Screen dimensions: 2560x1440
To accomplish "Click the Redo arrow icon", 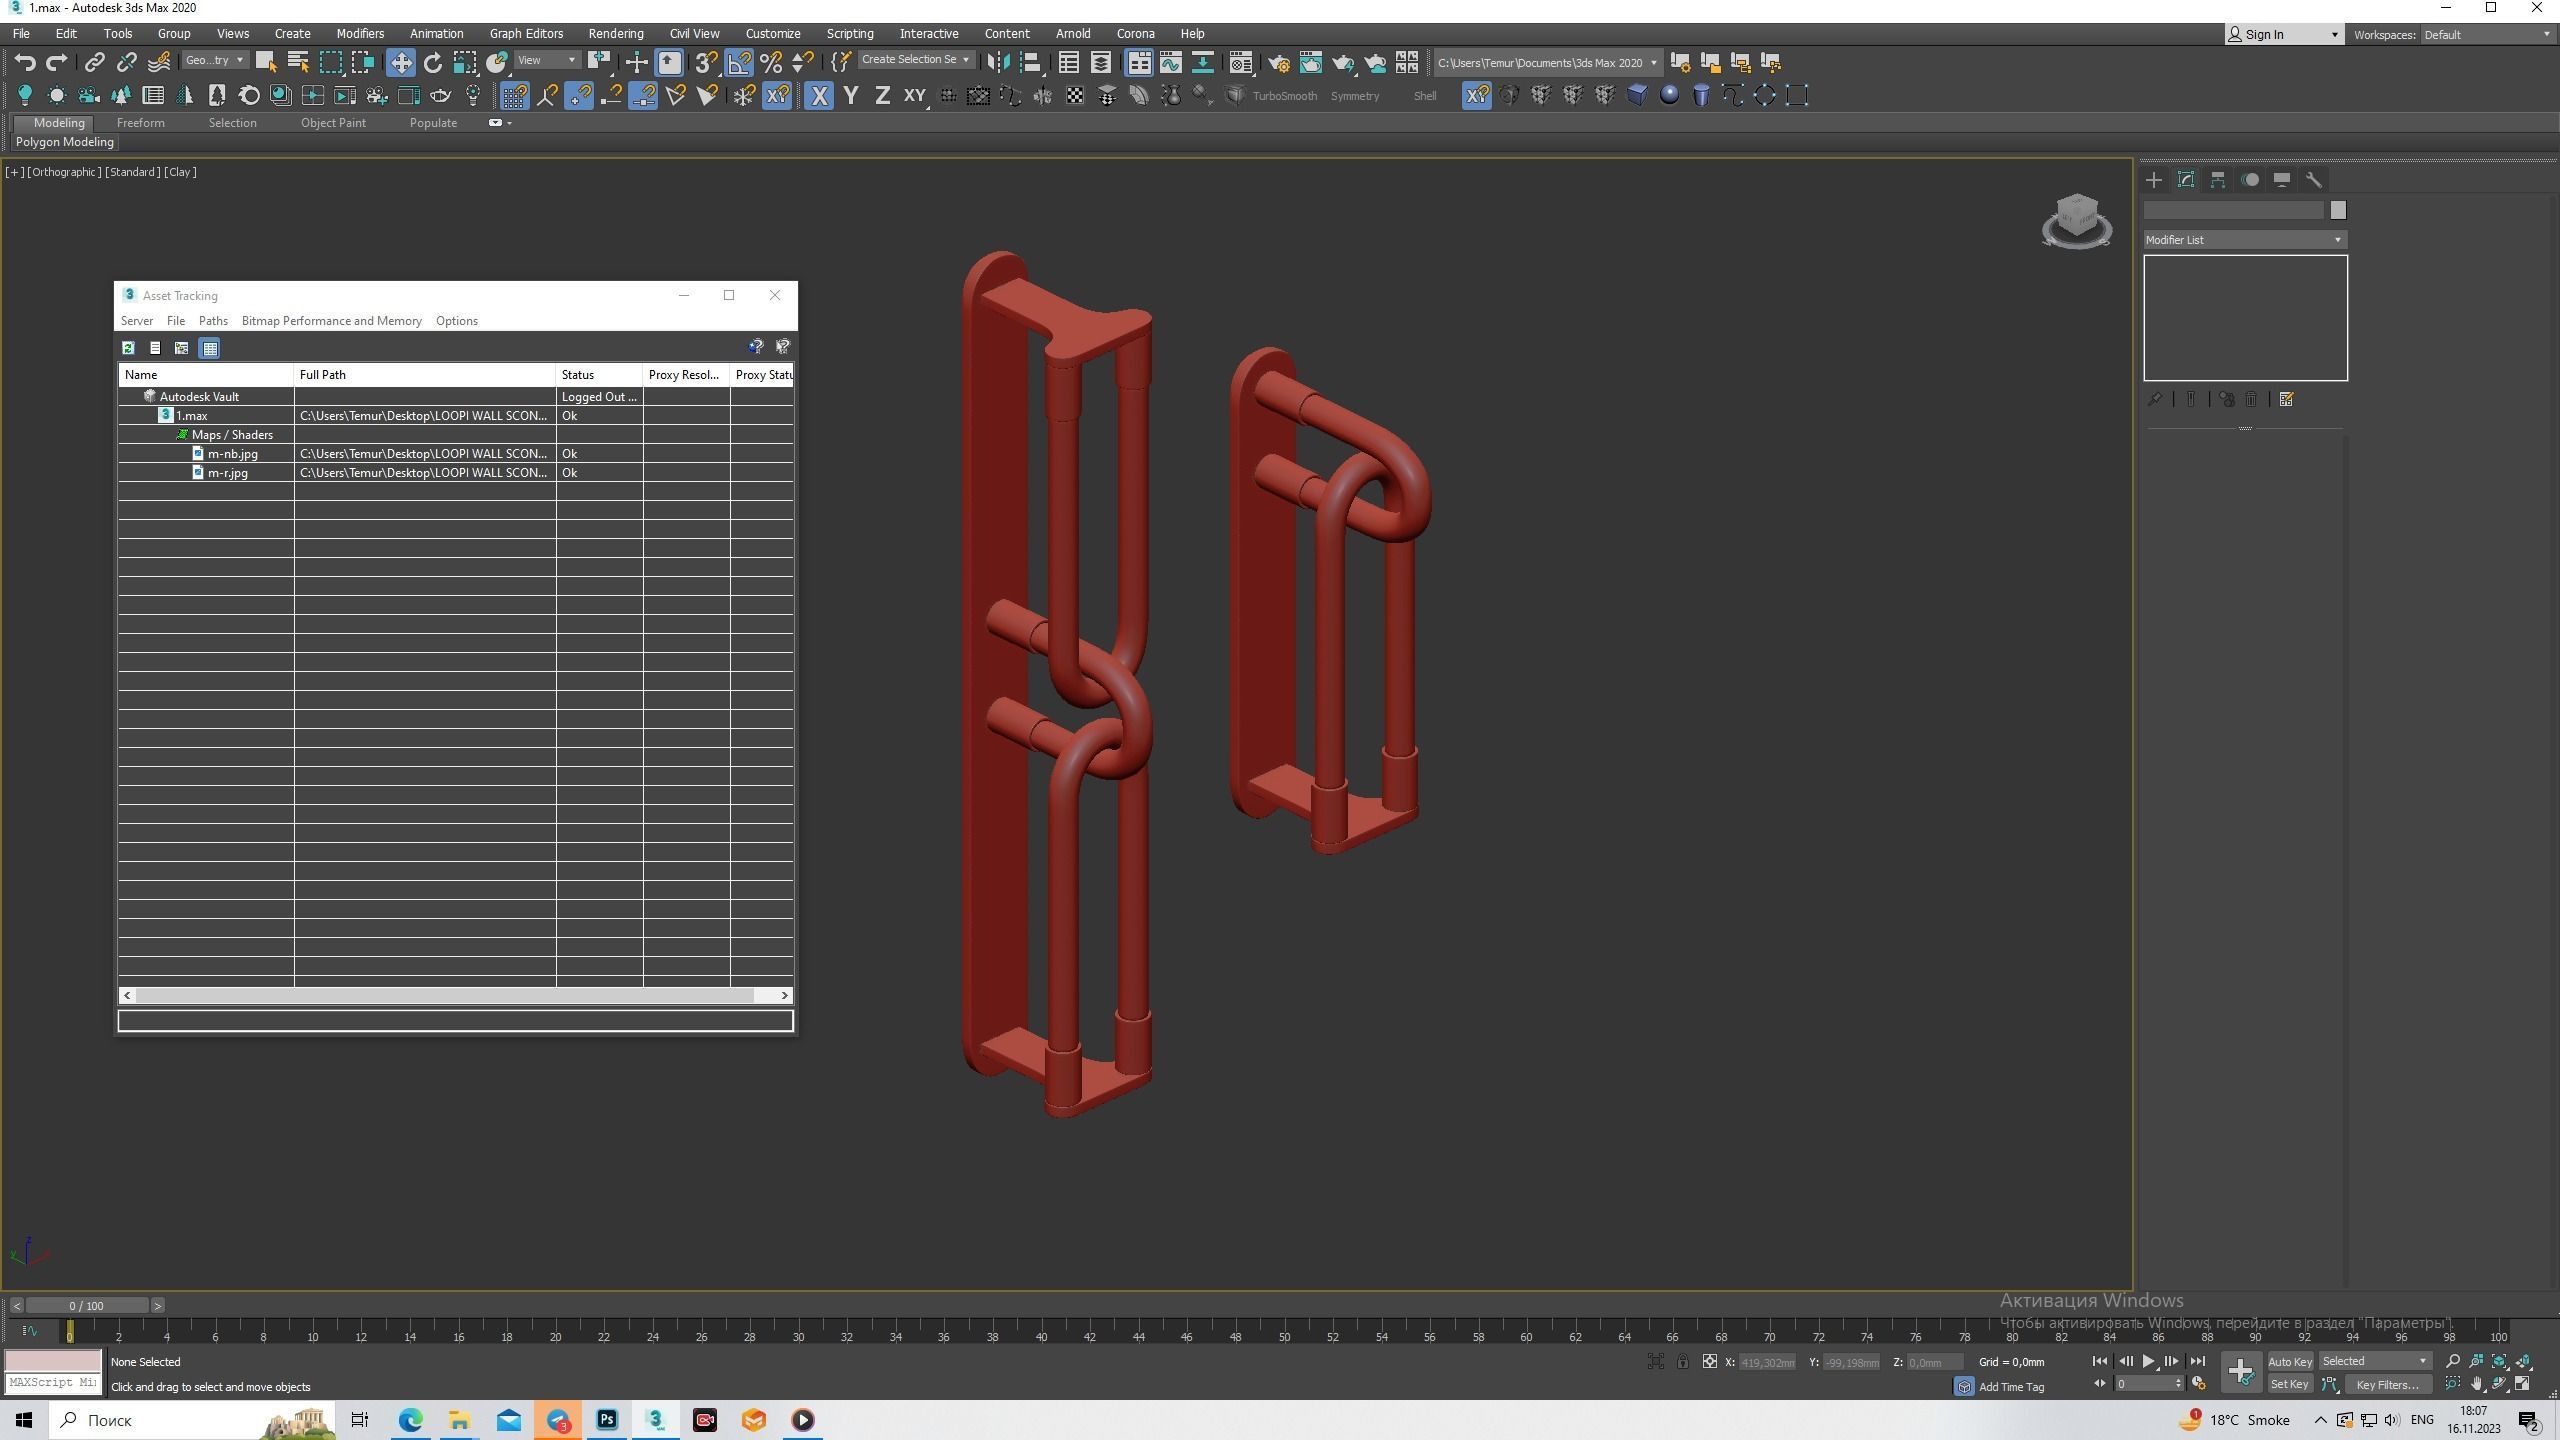I will tap(57, 63).
